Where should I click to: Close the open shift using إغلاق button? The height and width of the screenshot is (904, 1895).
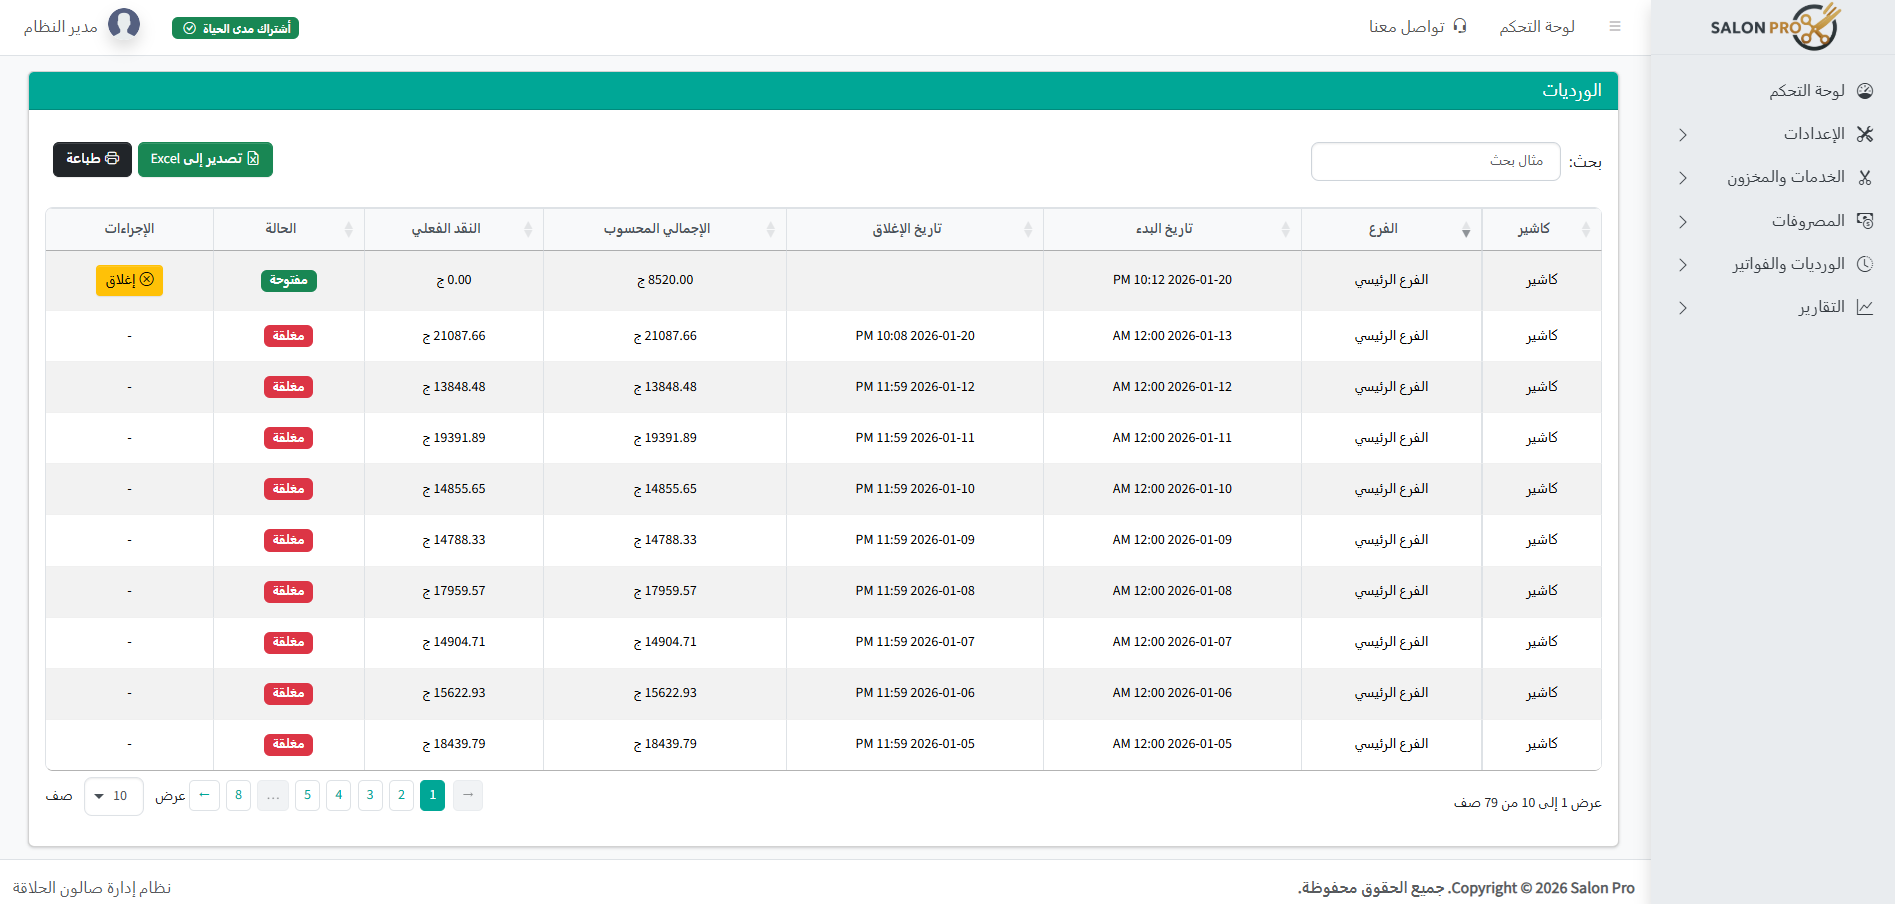[129, 280]
